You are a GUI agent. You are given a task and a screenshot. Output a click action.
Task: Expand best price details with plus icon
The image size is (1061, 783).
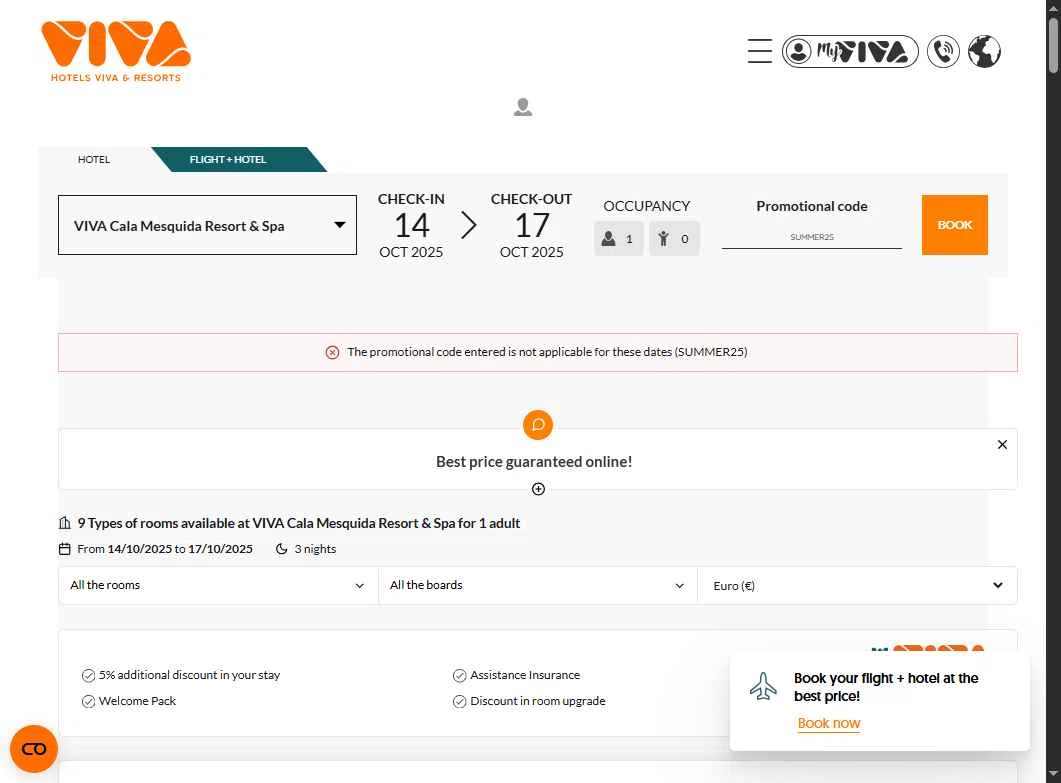pyautogui.click(x=538, y=489)
